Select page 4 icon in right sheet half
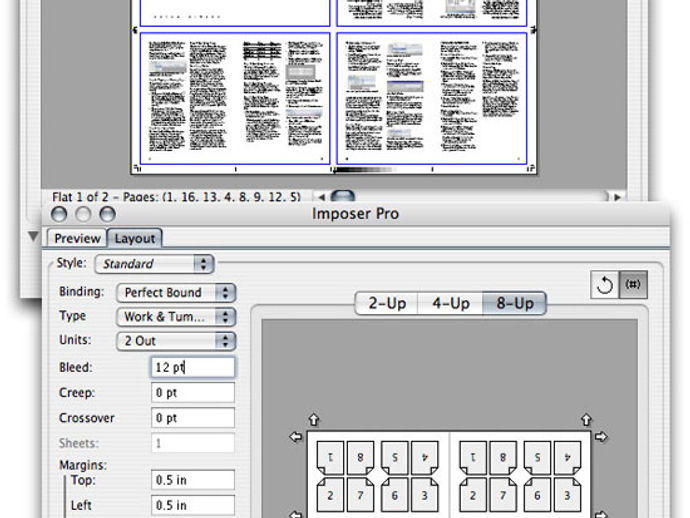 [567, 457]
